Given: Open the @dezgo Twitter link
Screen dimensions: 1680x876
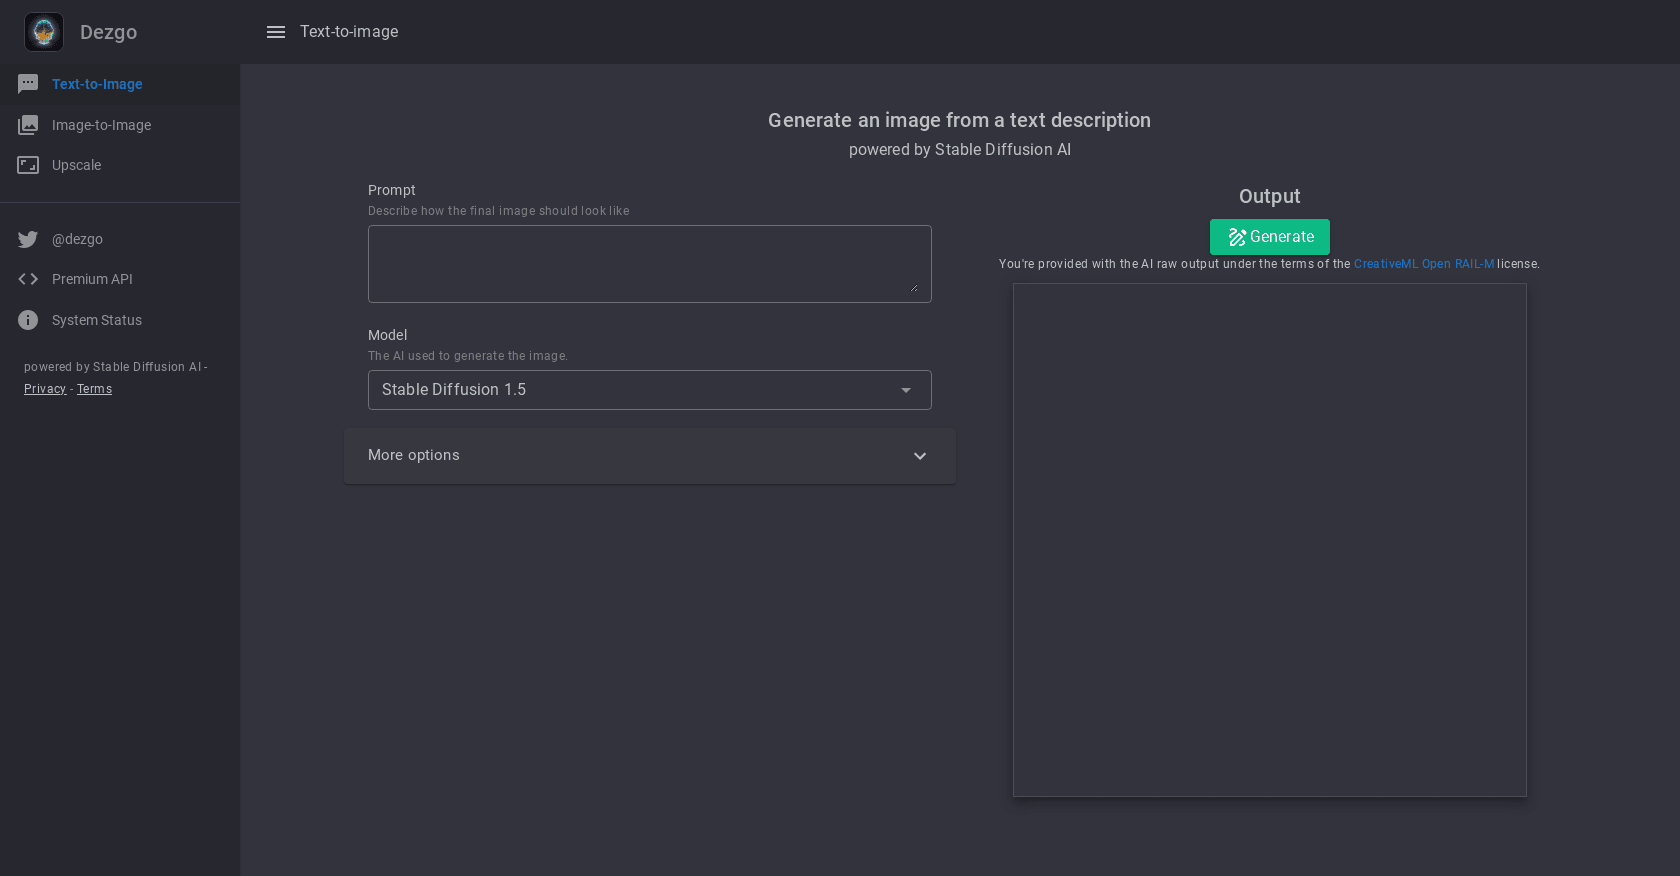Looking at the screenshot, I should click(120, 239).
